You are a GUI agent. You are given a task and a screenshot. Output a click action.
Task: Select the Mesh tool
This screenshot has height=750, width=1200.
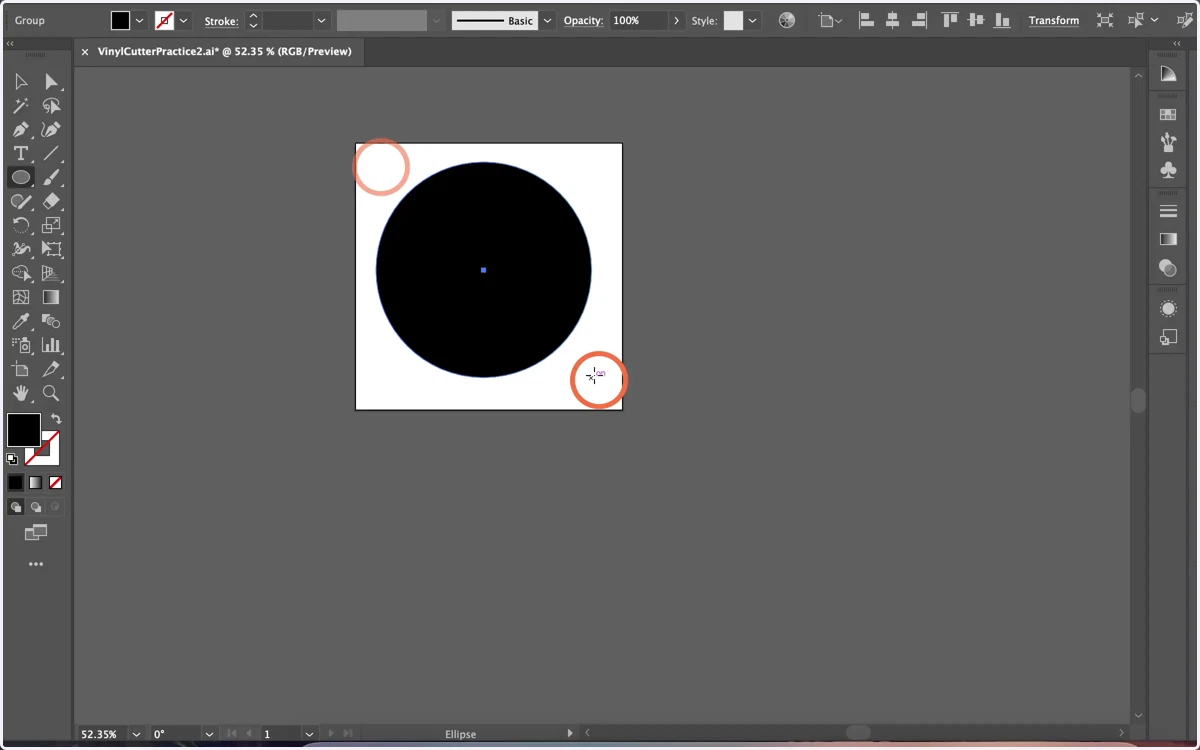tap(21, 298)
